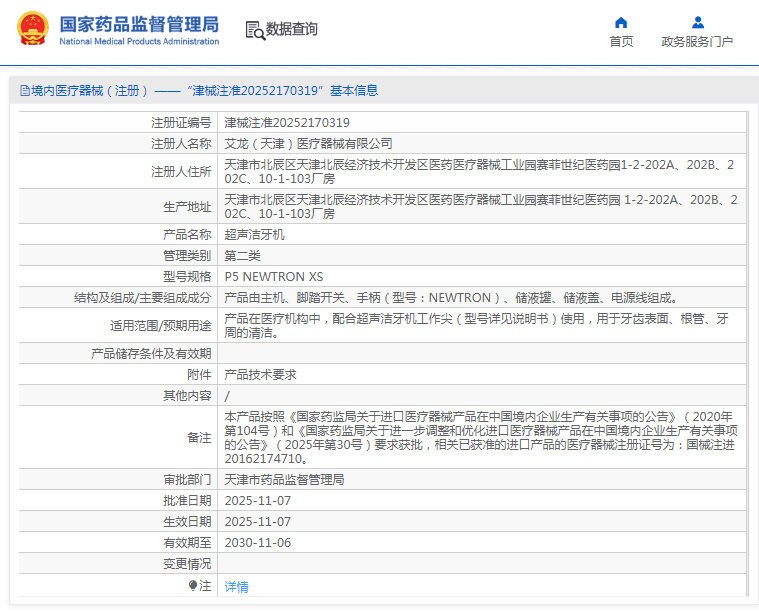Open the 详情 link
Screen dimensions: 759x615
click(236, 587)
